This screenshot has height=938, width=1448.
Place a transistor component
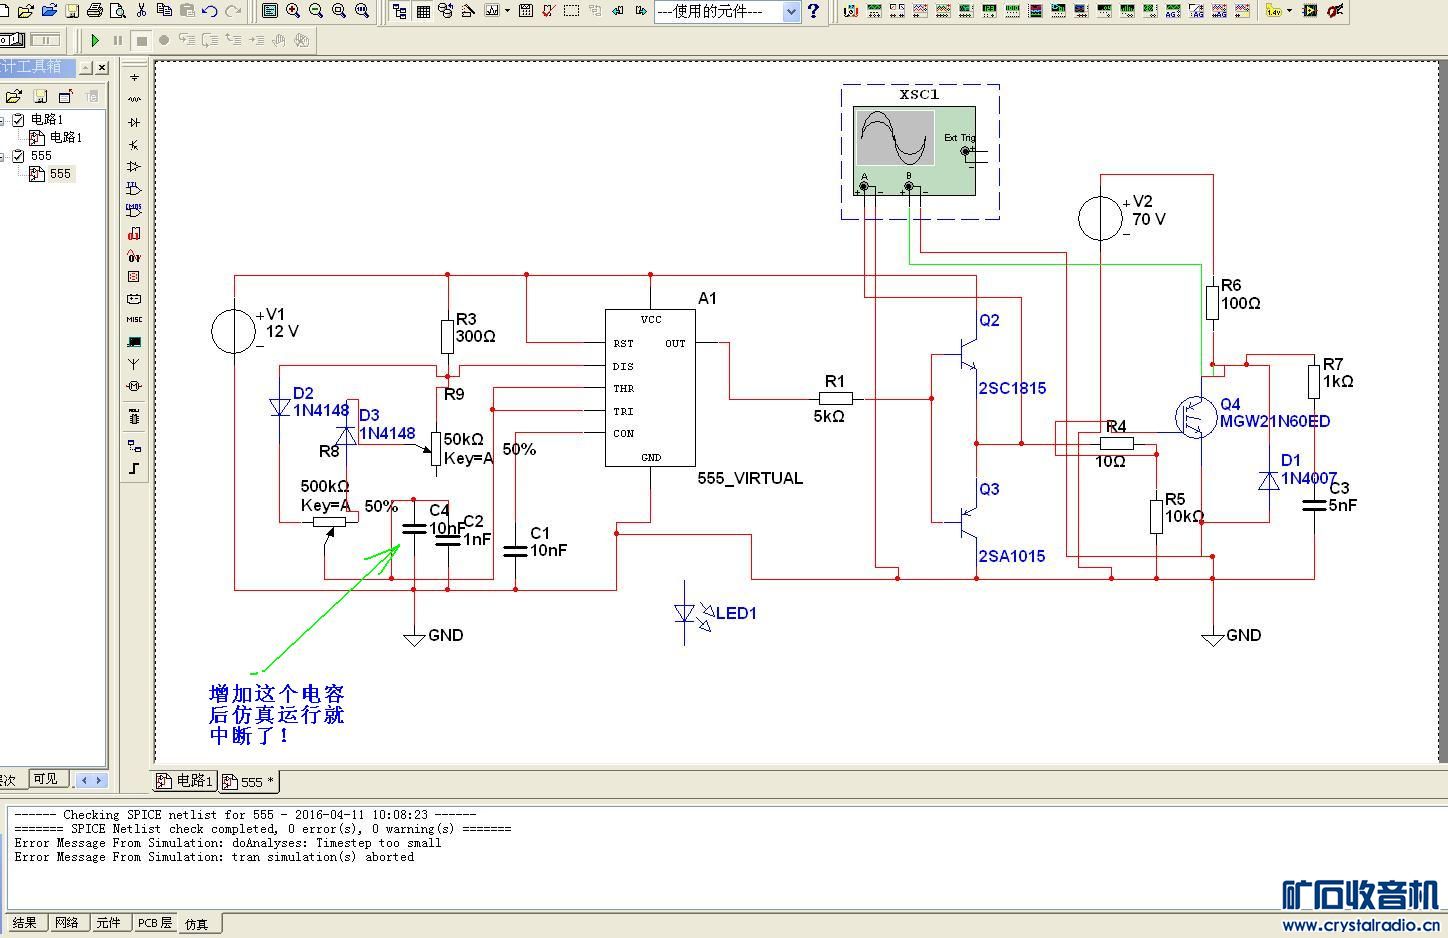[134, 144]
